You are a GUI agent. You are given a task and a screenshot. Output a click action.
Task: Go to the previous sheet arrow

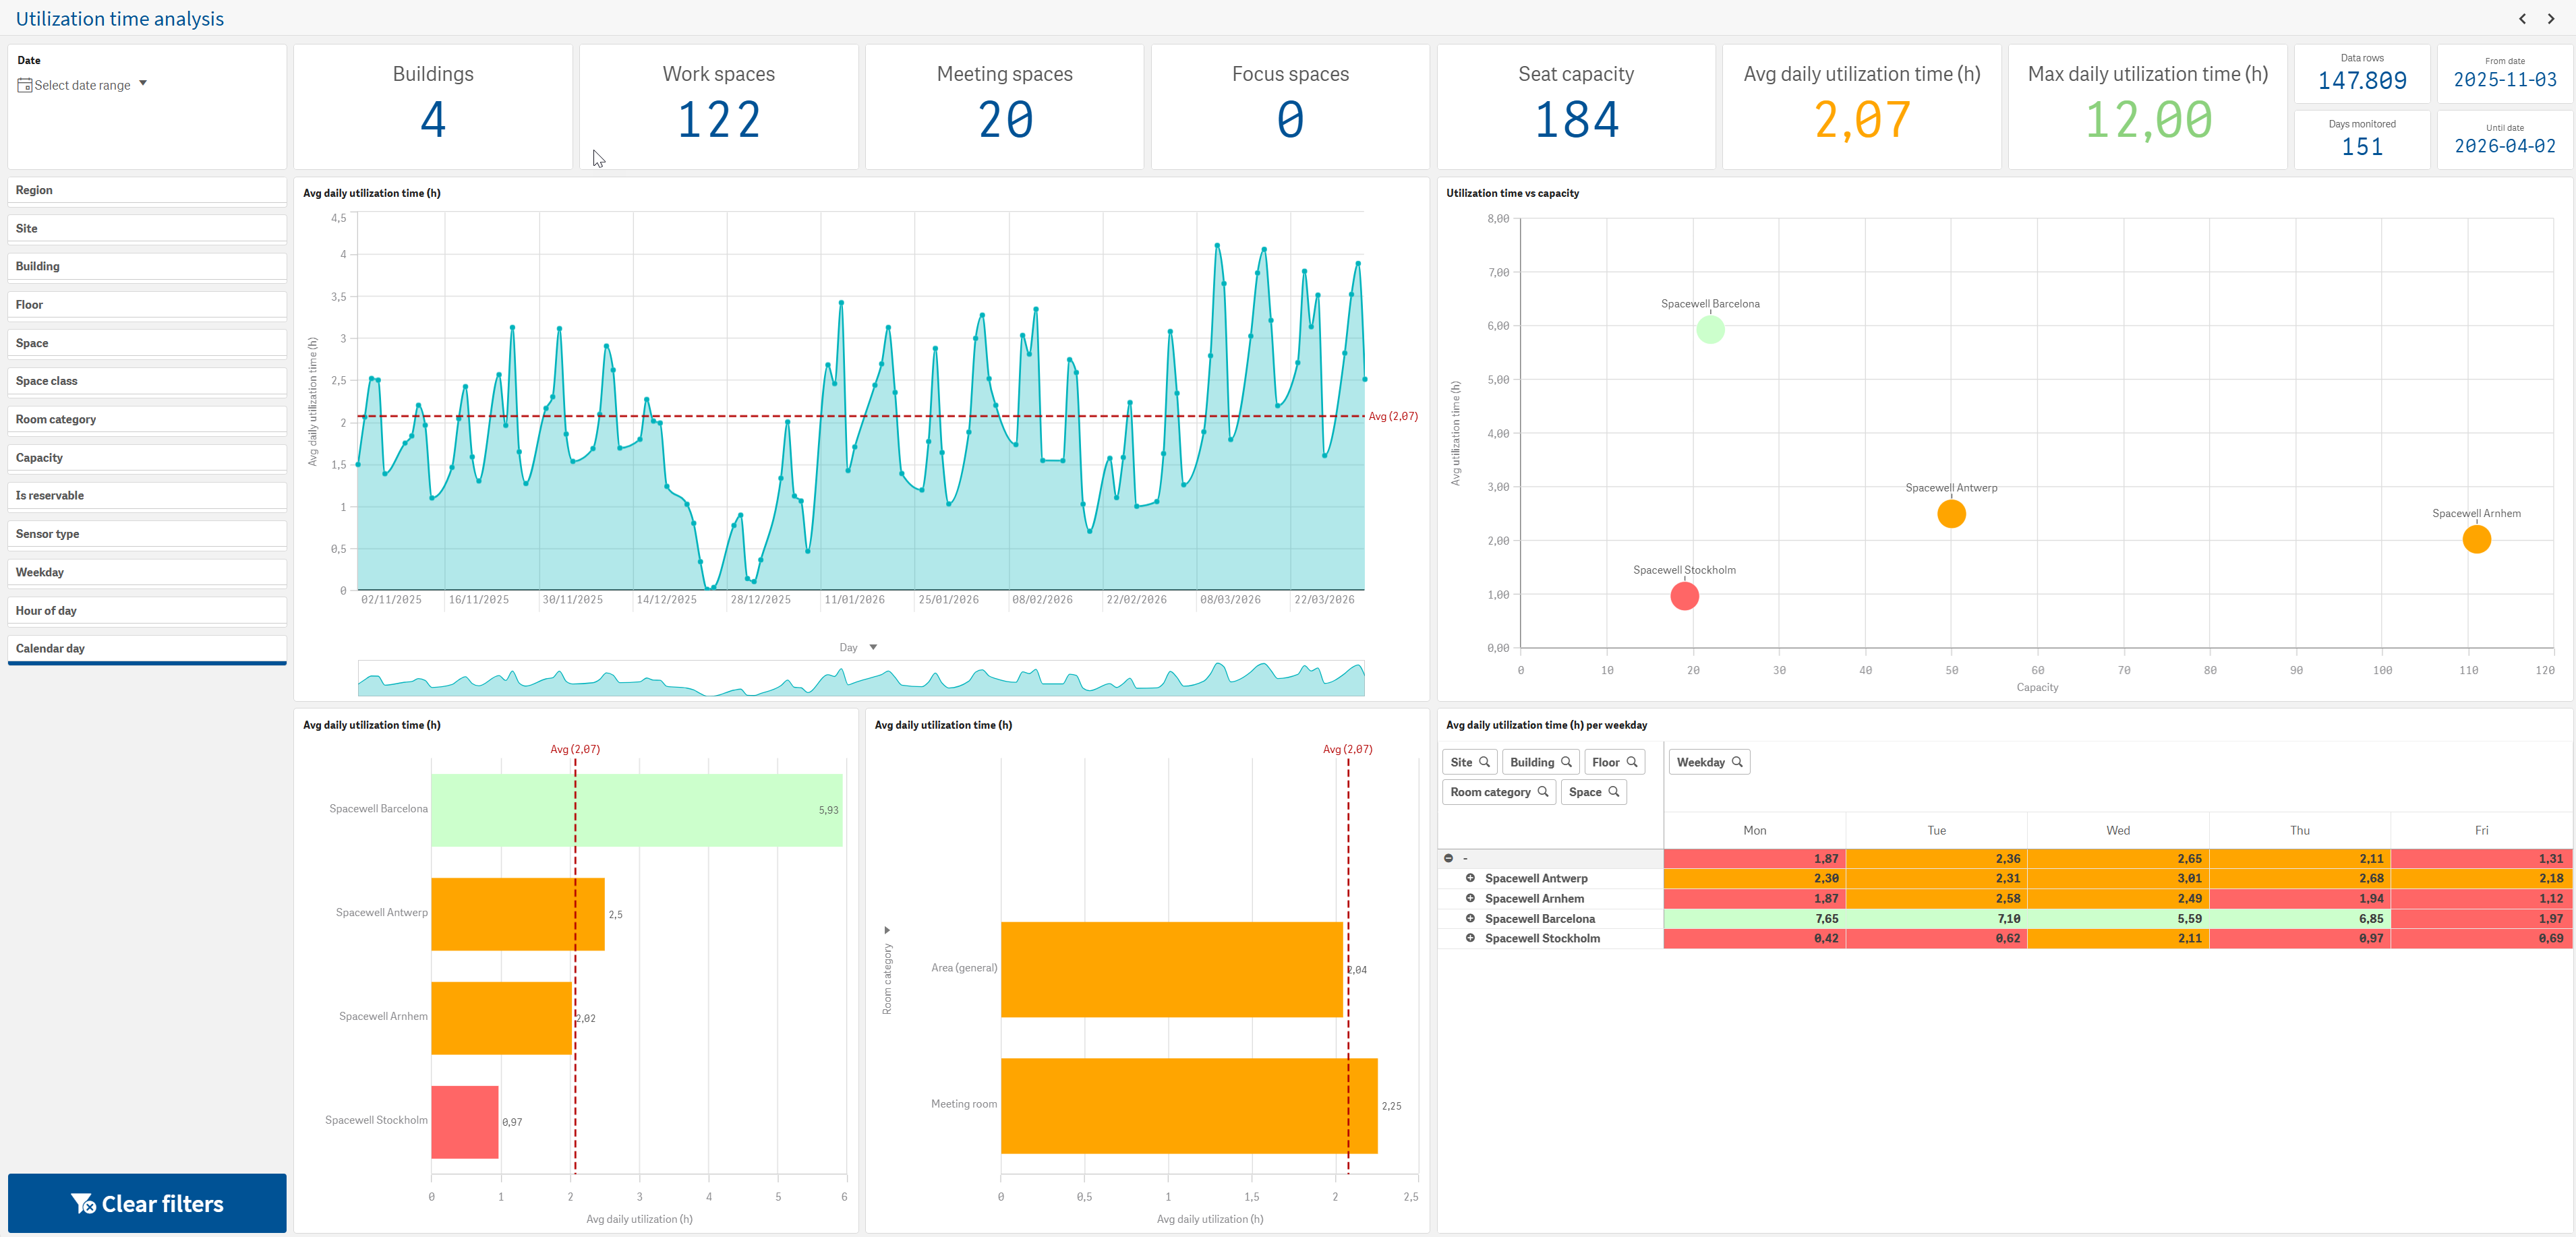click(x=2522, y=18)
